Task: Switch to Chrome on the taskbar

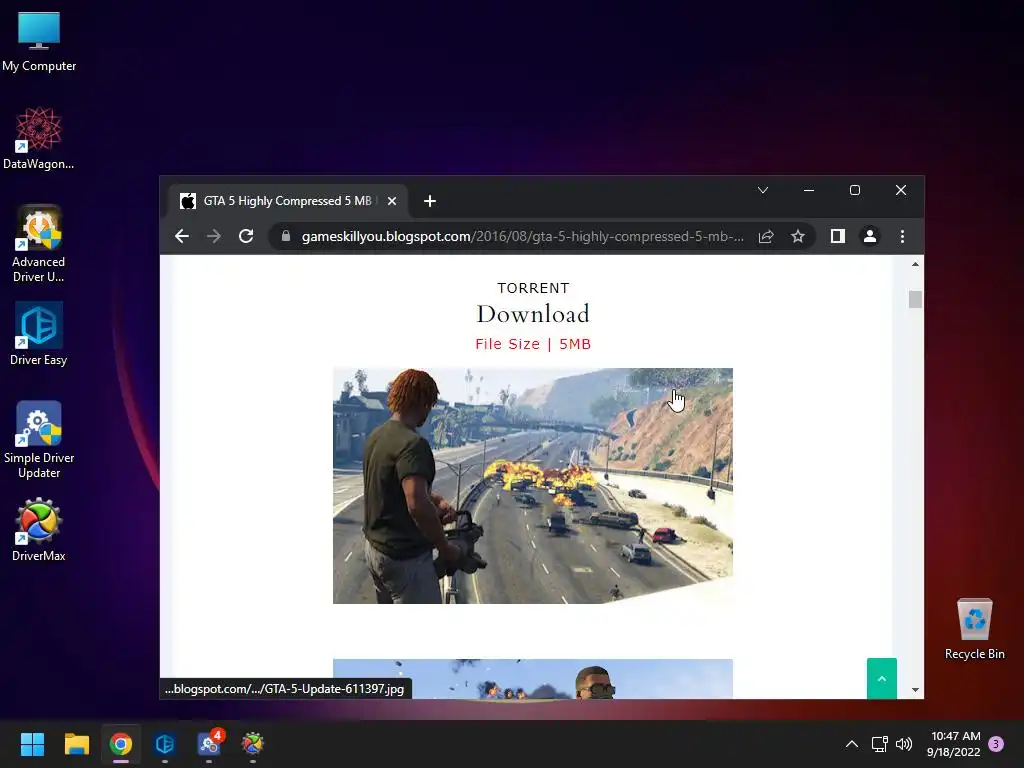Action: (x=121, y=744)
